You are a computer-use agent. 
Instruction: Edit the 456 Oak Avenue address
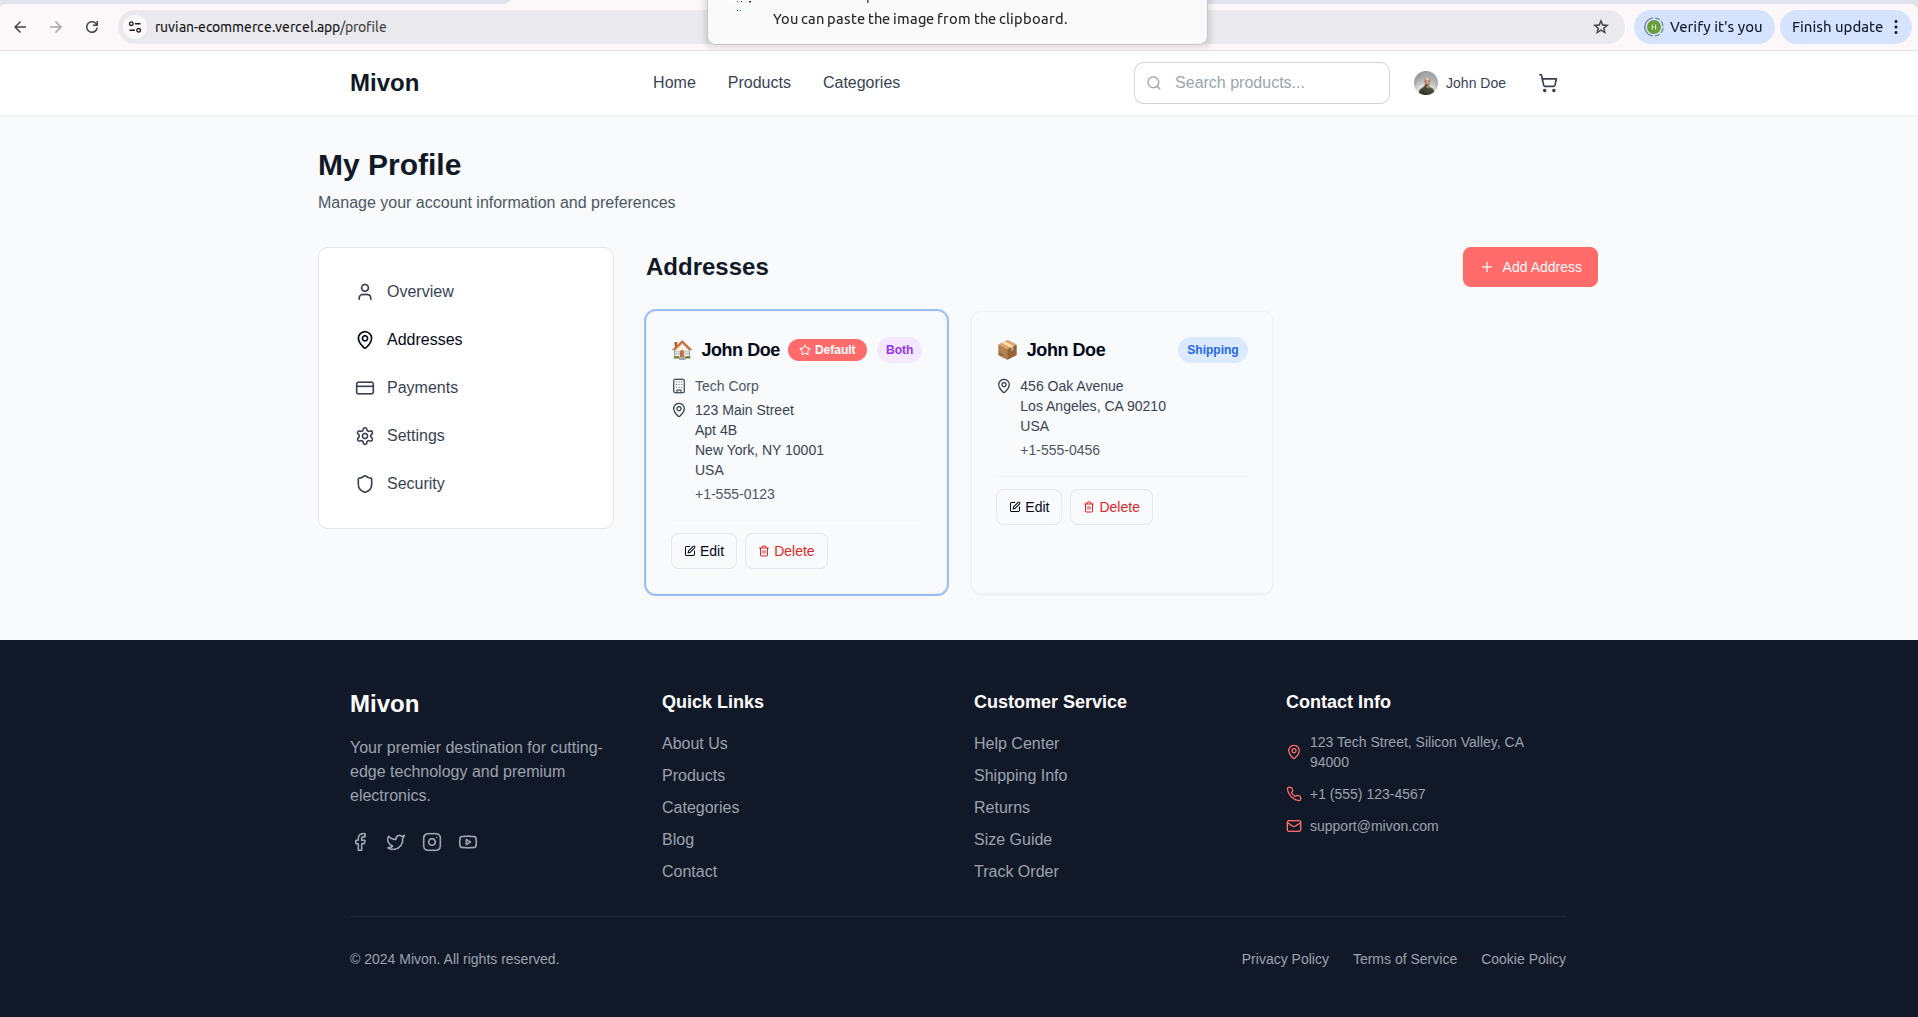click(x=1029, y=507)
